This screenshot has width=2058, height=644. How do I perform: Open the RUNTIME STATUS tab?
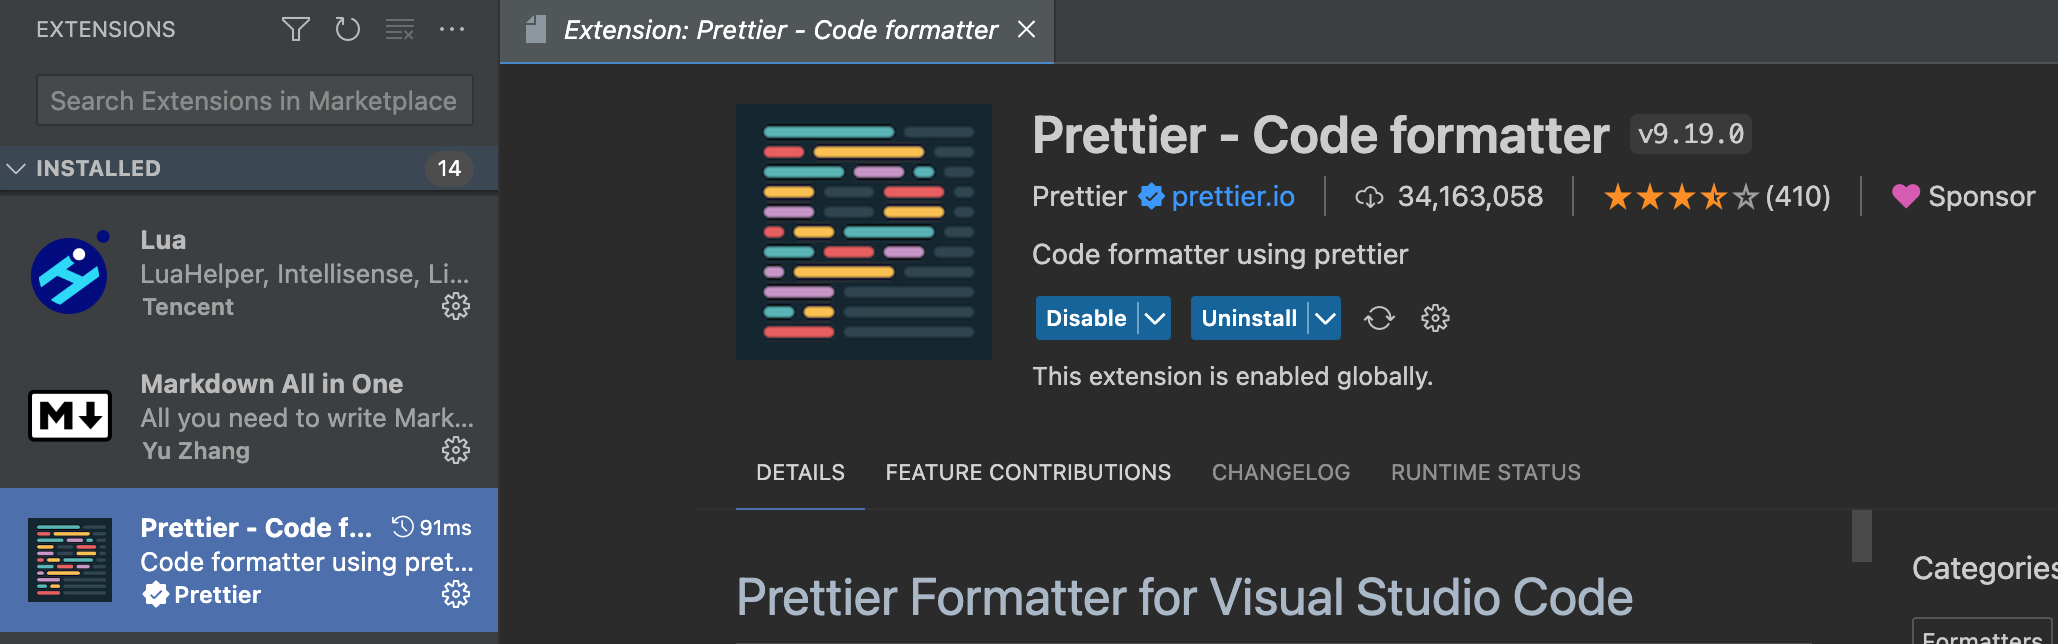coord(1486,472)
